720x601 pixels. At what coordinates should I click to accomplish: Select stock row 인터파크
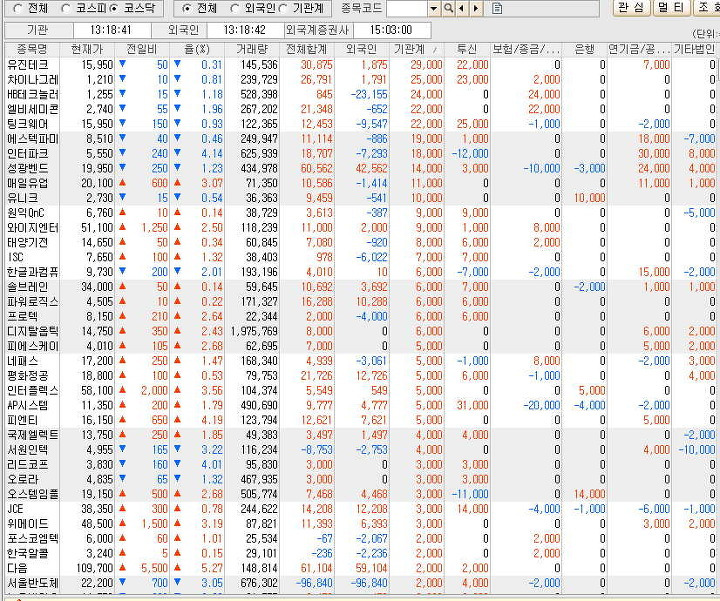point(360,153)
